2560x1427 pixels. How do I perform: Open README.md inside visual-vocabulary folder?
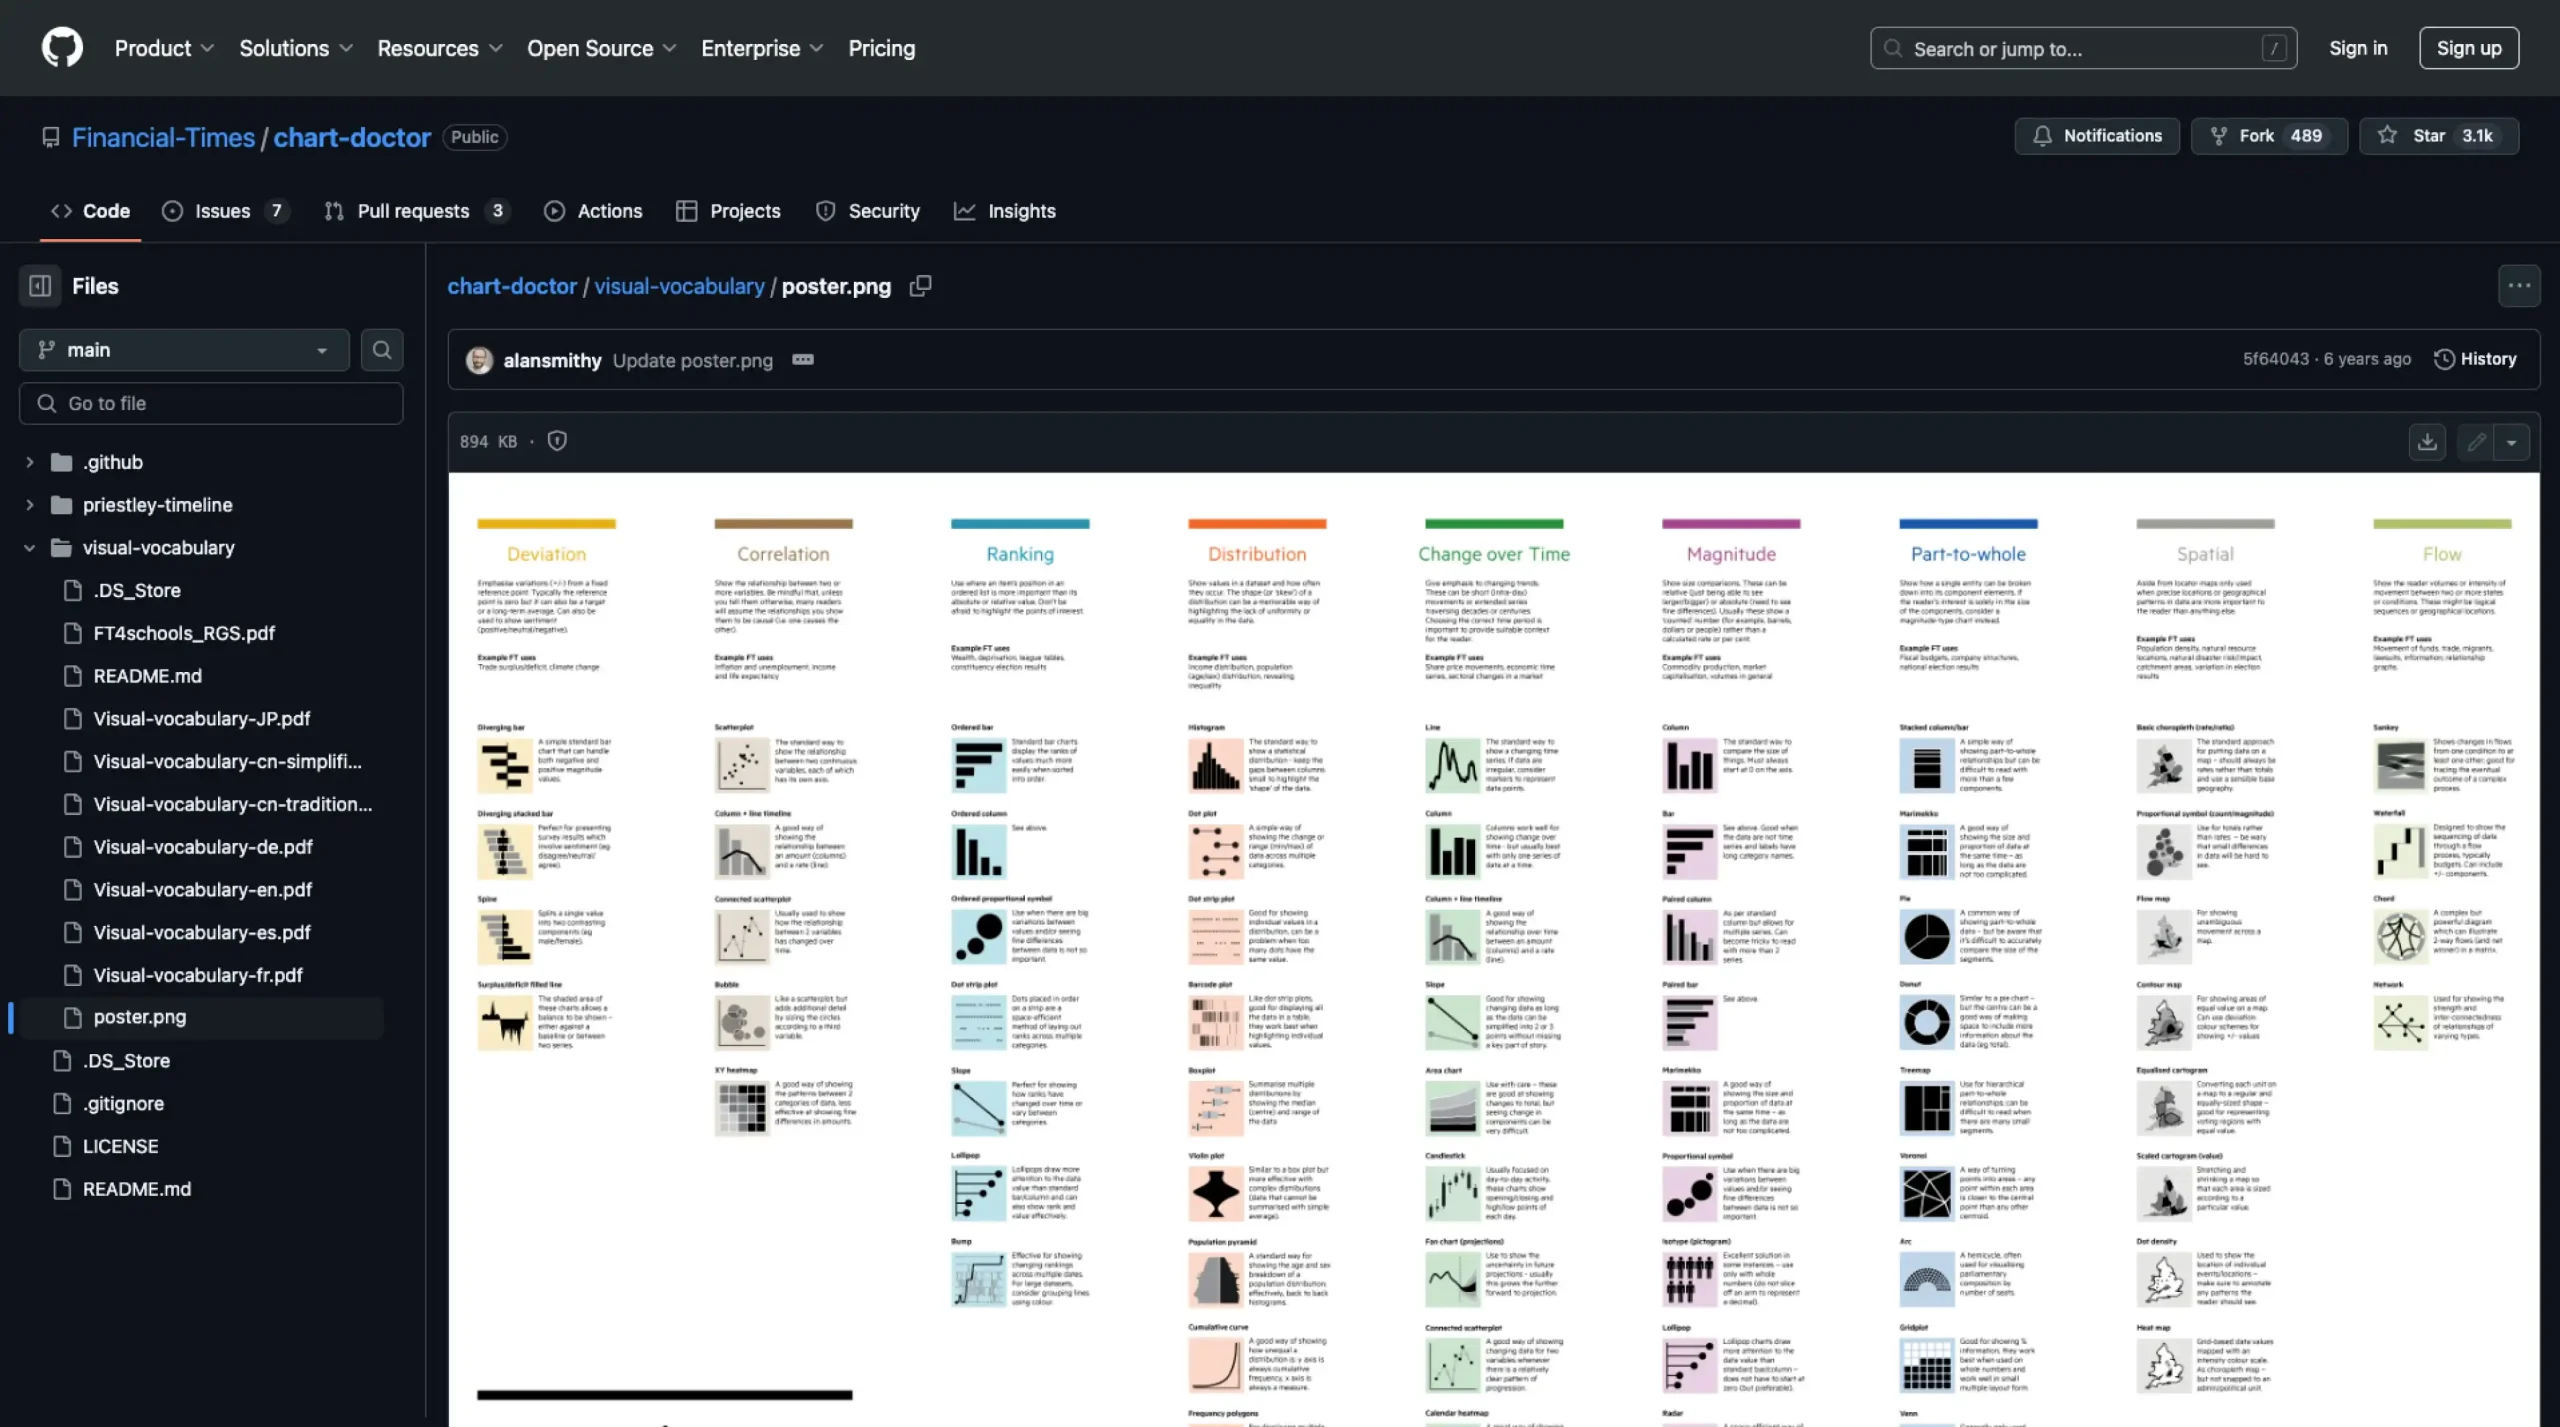tap(148, 676)
